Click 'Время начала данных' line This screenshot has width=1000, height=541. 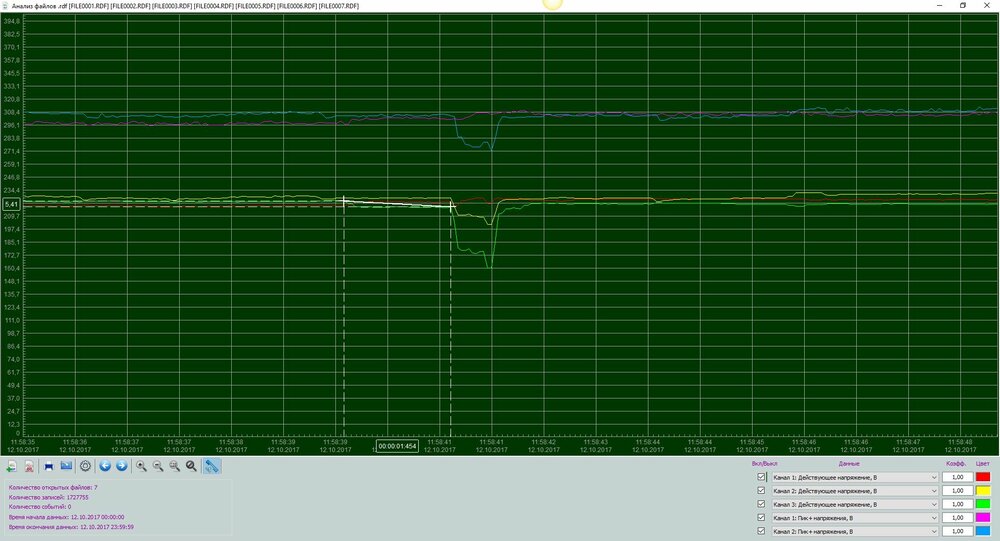click(x=66, y=517)
